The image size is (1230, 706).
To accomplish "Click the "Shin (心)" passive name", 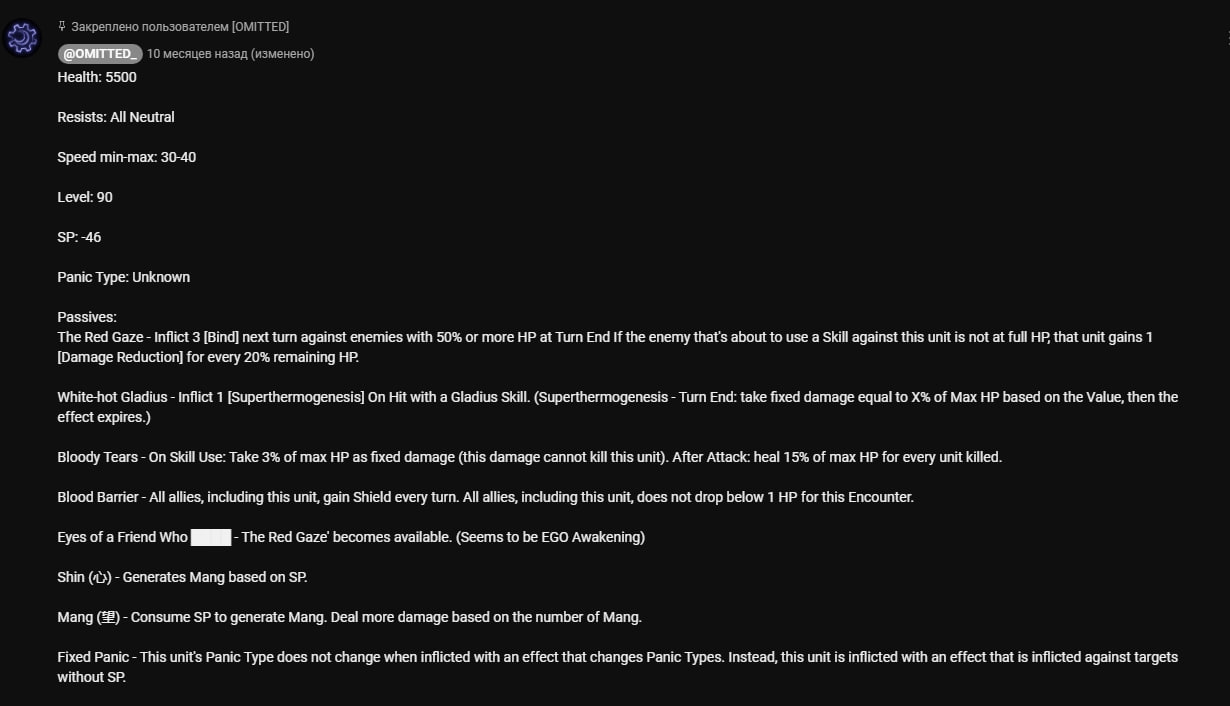I will (x=85, y=577).
